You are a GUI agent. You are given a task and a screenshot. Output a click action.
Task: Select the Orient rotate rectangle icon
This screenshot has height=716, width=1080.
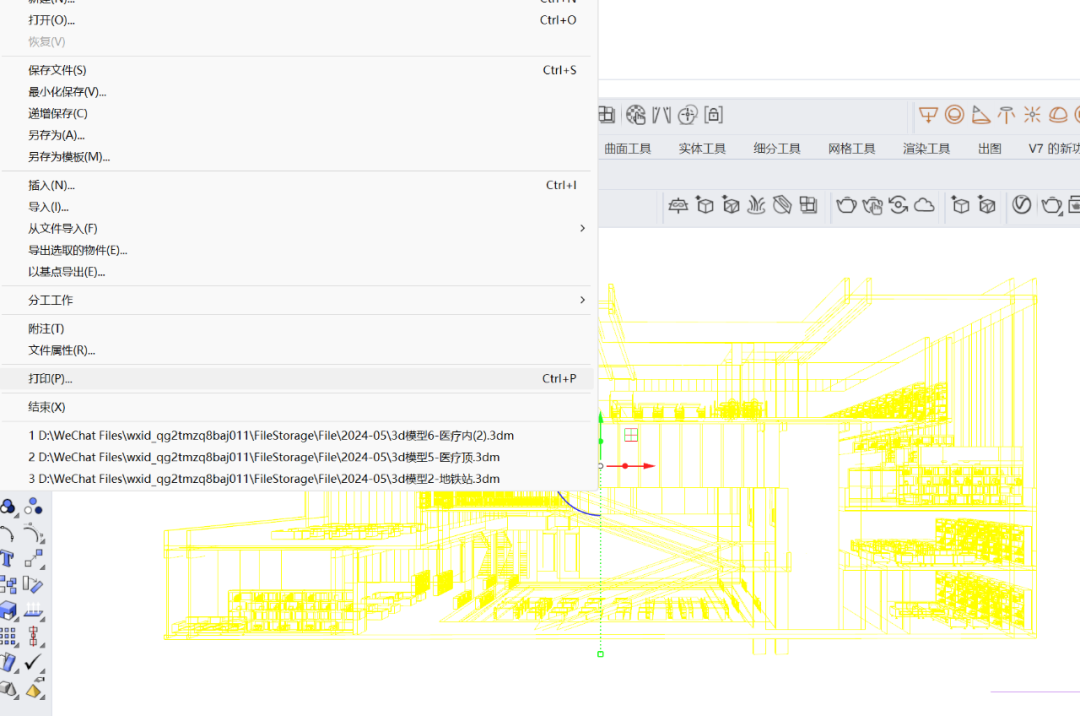pos(33,585)
